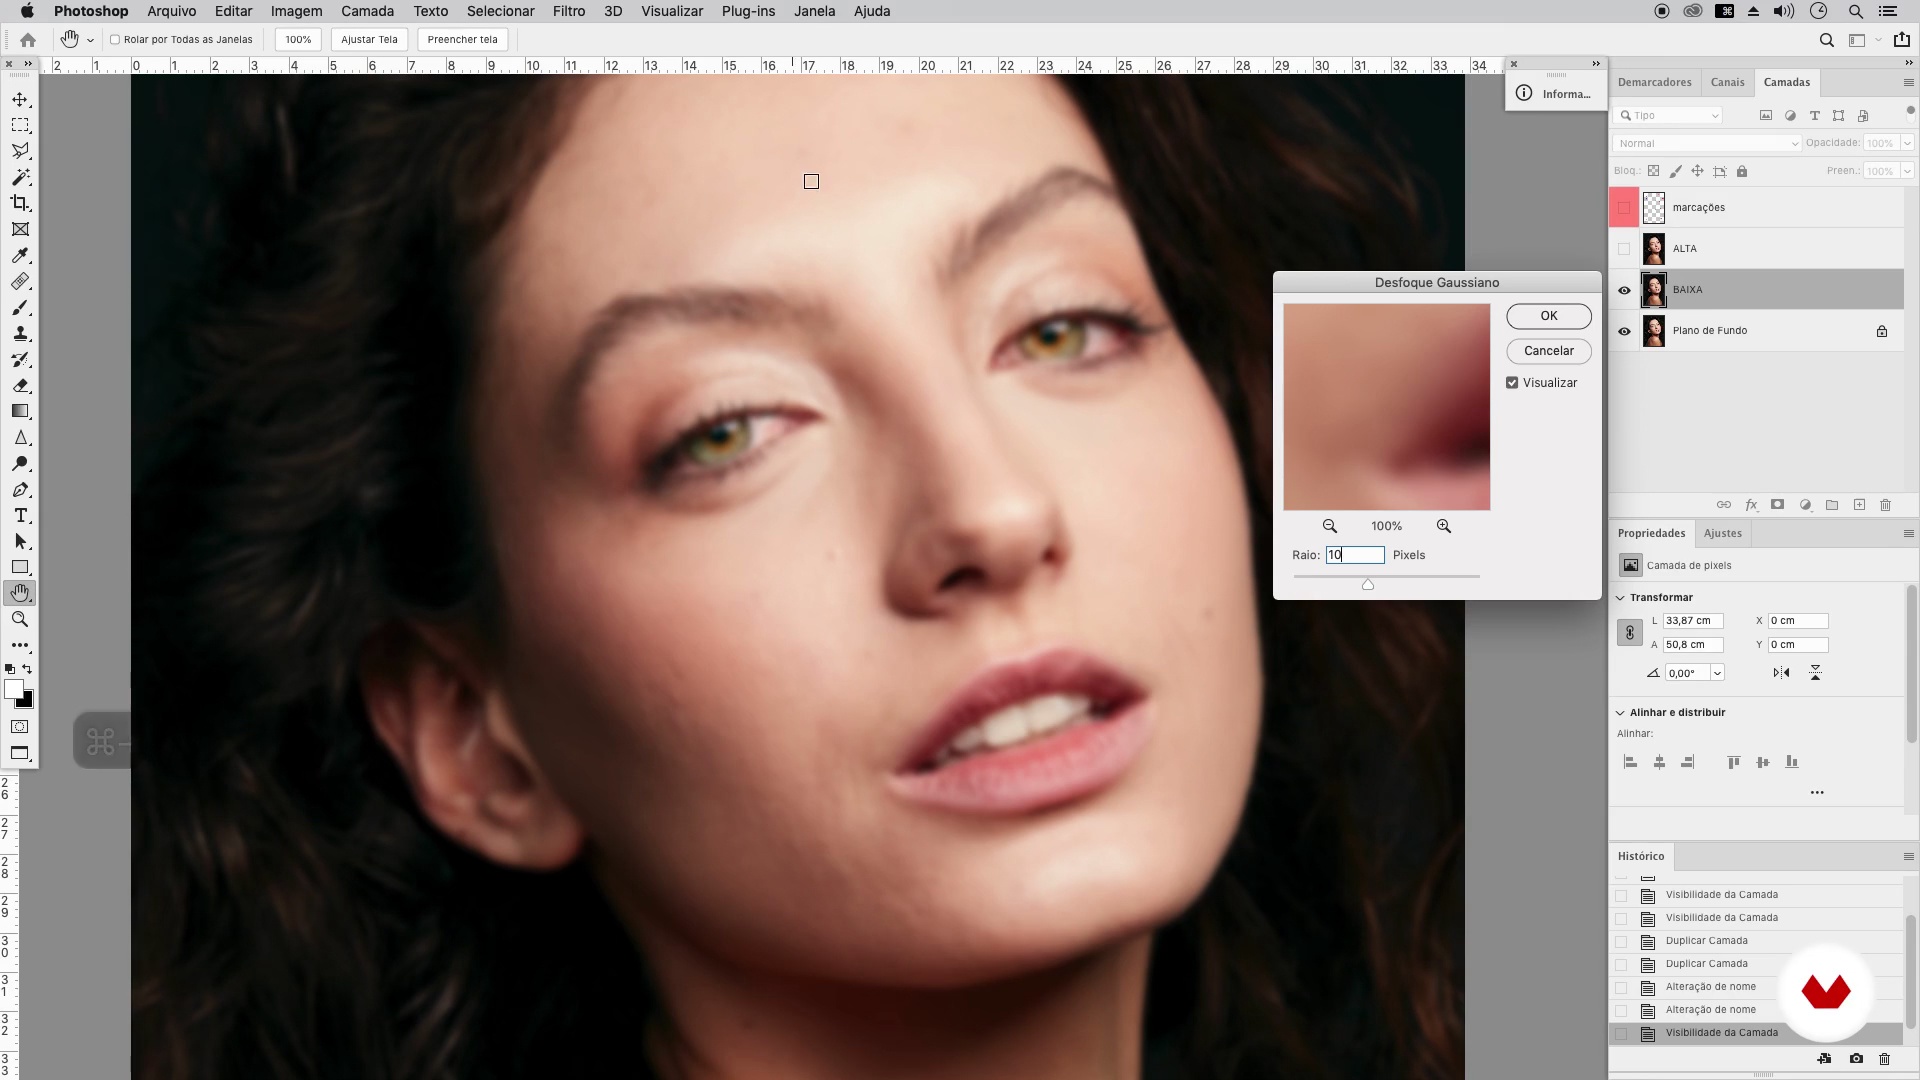The width and height of the screenshot is (1920, 1080).
Task: Enable Rolar por Todas as Janelas checkbox
Action: point(115,40)
